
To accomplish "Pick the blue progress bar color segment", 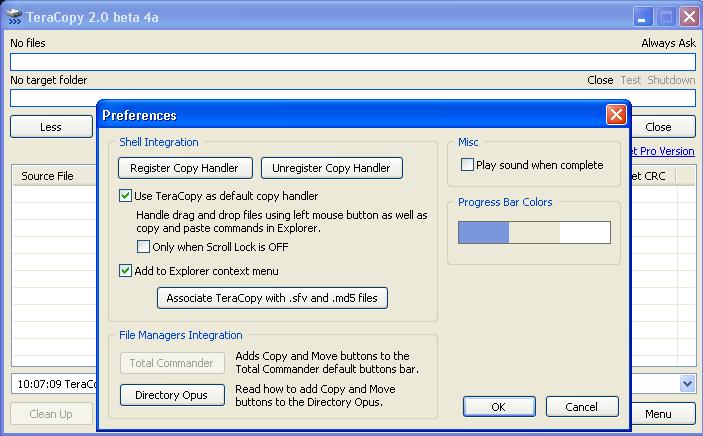I will [483, 232].
